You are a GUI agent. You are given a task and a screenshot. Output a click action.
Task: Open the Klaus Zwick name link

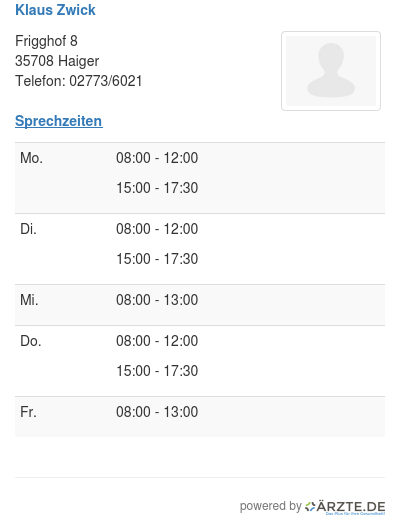coord(55,10)
